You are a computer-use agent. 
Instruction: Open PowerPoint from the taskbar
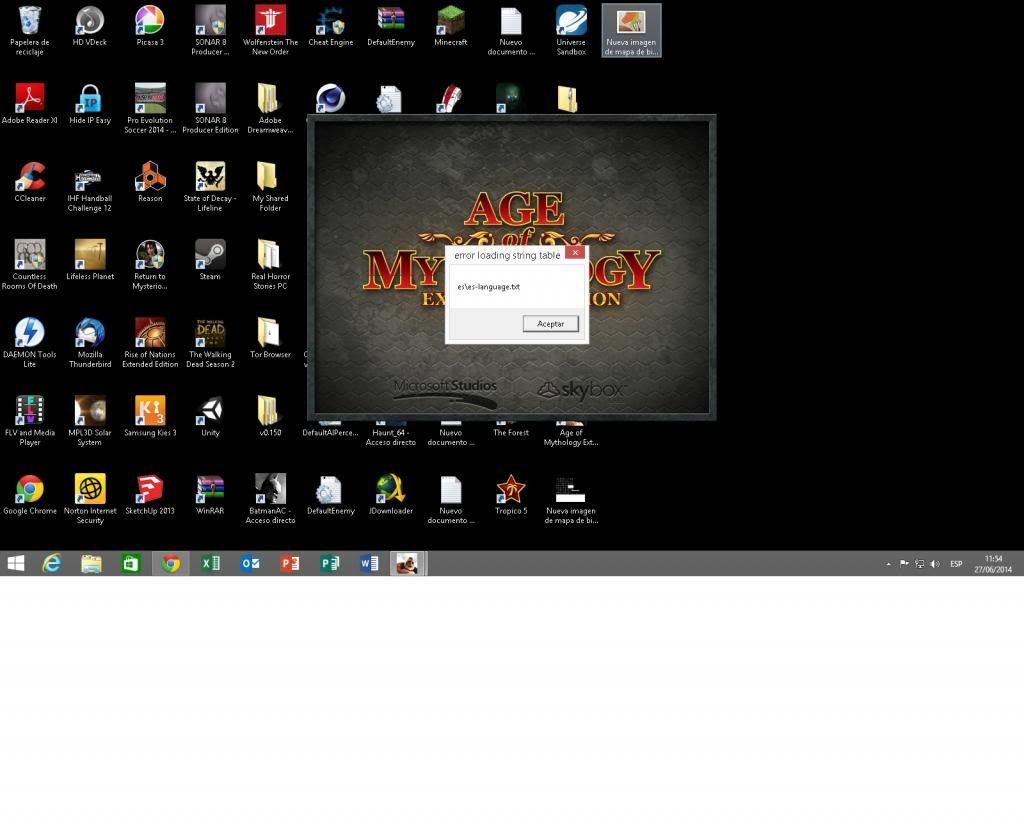(290, 563)
